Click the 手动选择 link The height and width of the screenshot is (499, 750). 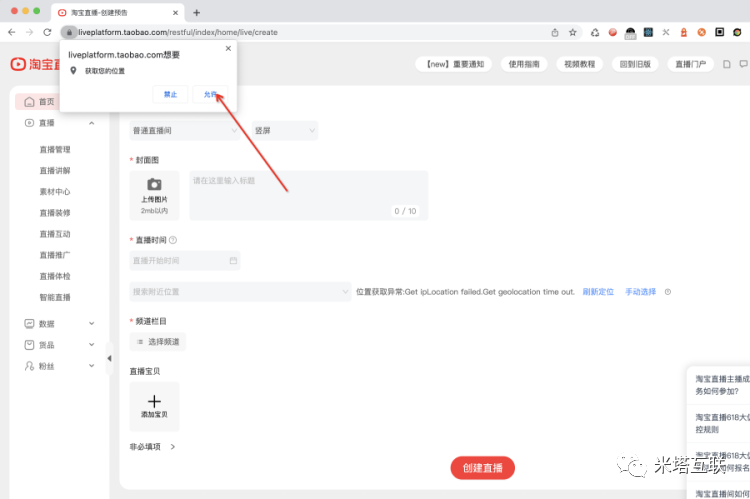pos(640,292)
